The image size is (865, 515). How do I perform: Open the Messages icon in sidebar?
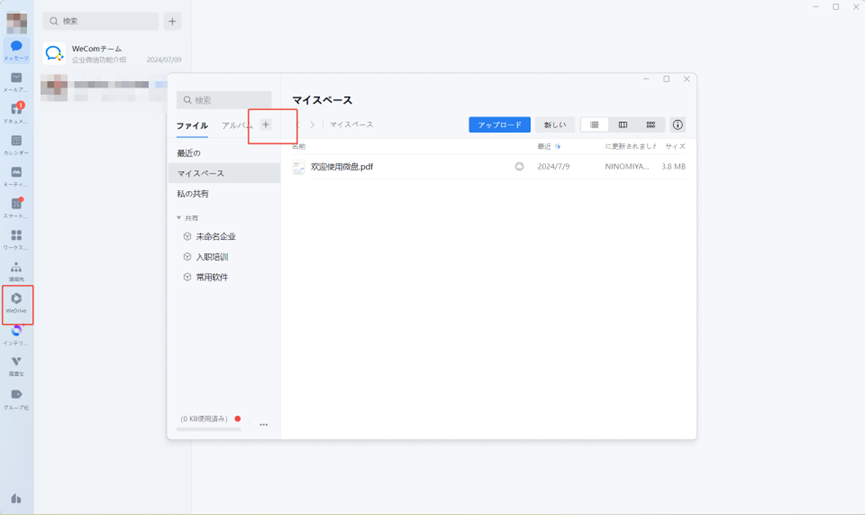pos(16,50)
